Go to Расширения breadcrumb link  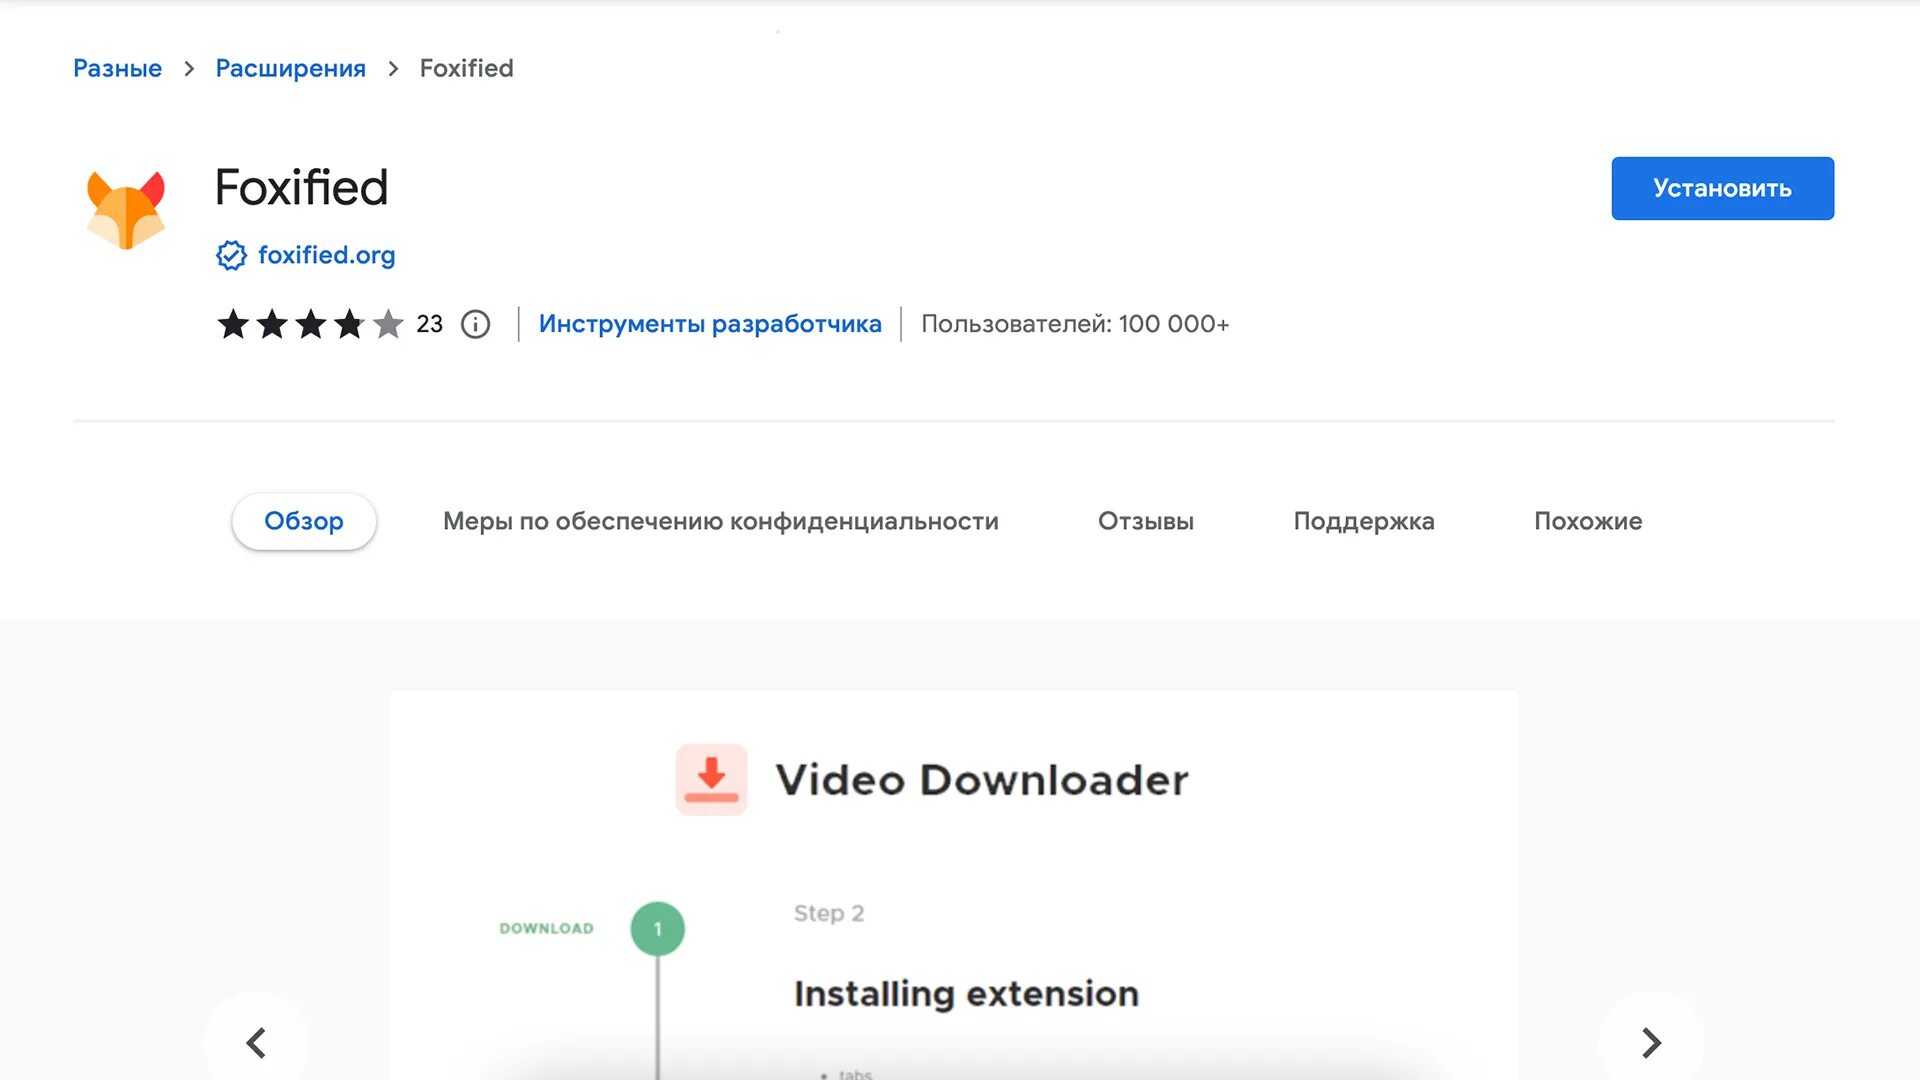coord(290,68)
